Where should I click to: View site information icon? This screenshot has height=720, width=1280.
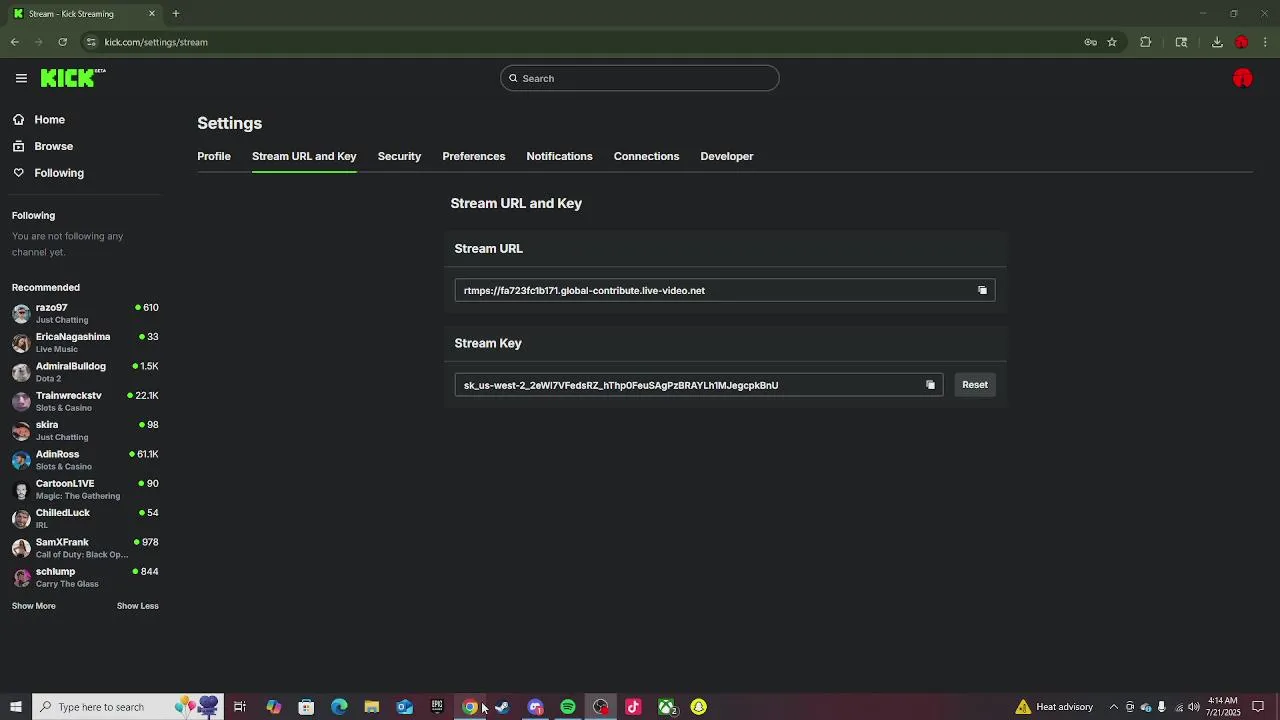pyautogui.click(x=91, y=42)
